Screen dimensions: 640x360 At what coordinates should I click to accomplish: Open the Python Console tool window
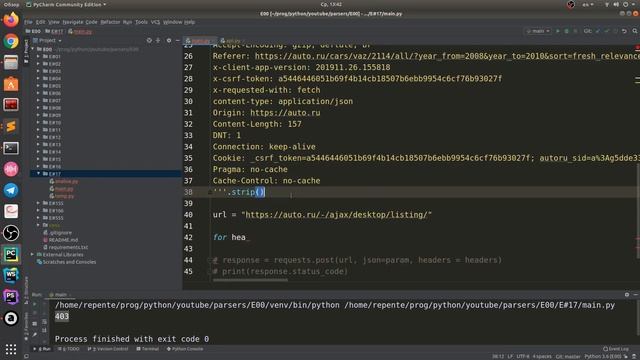(x=185, y=349)
